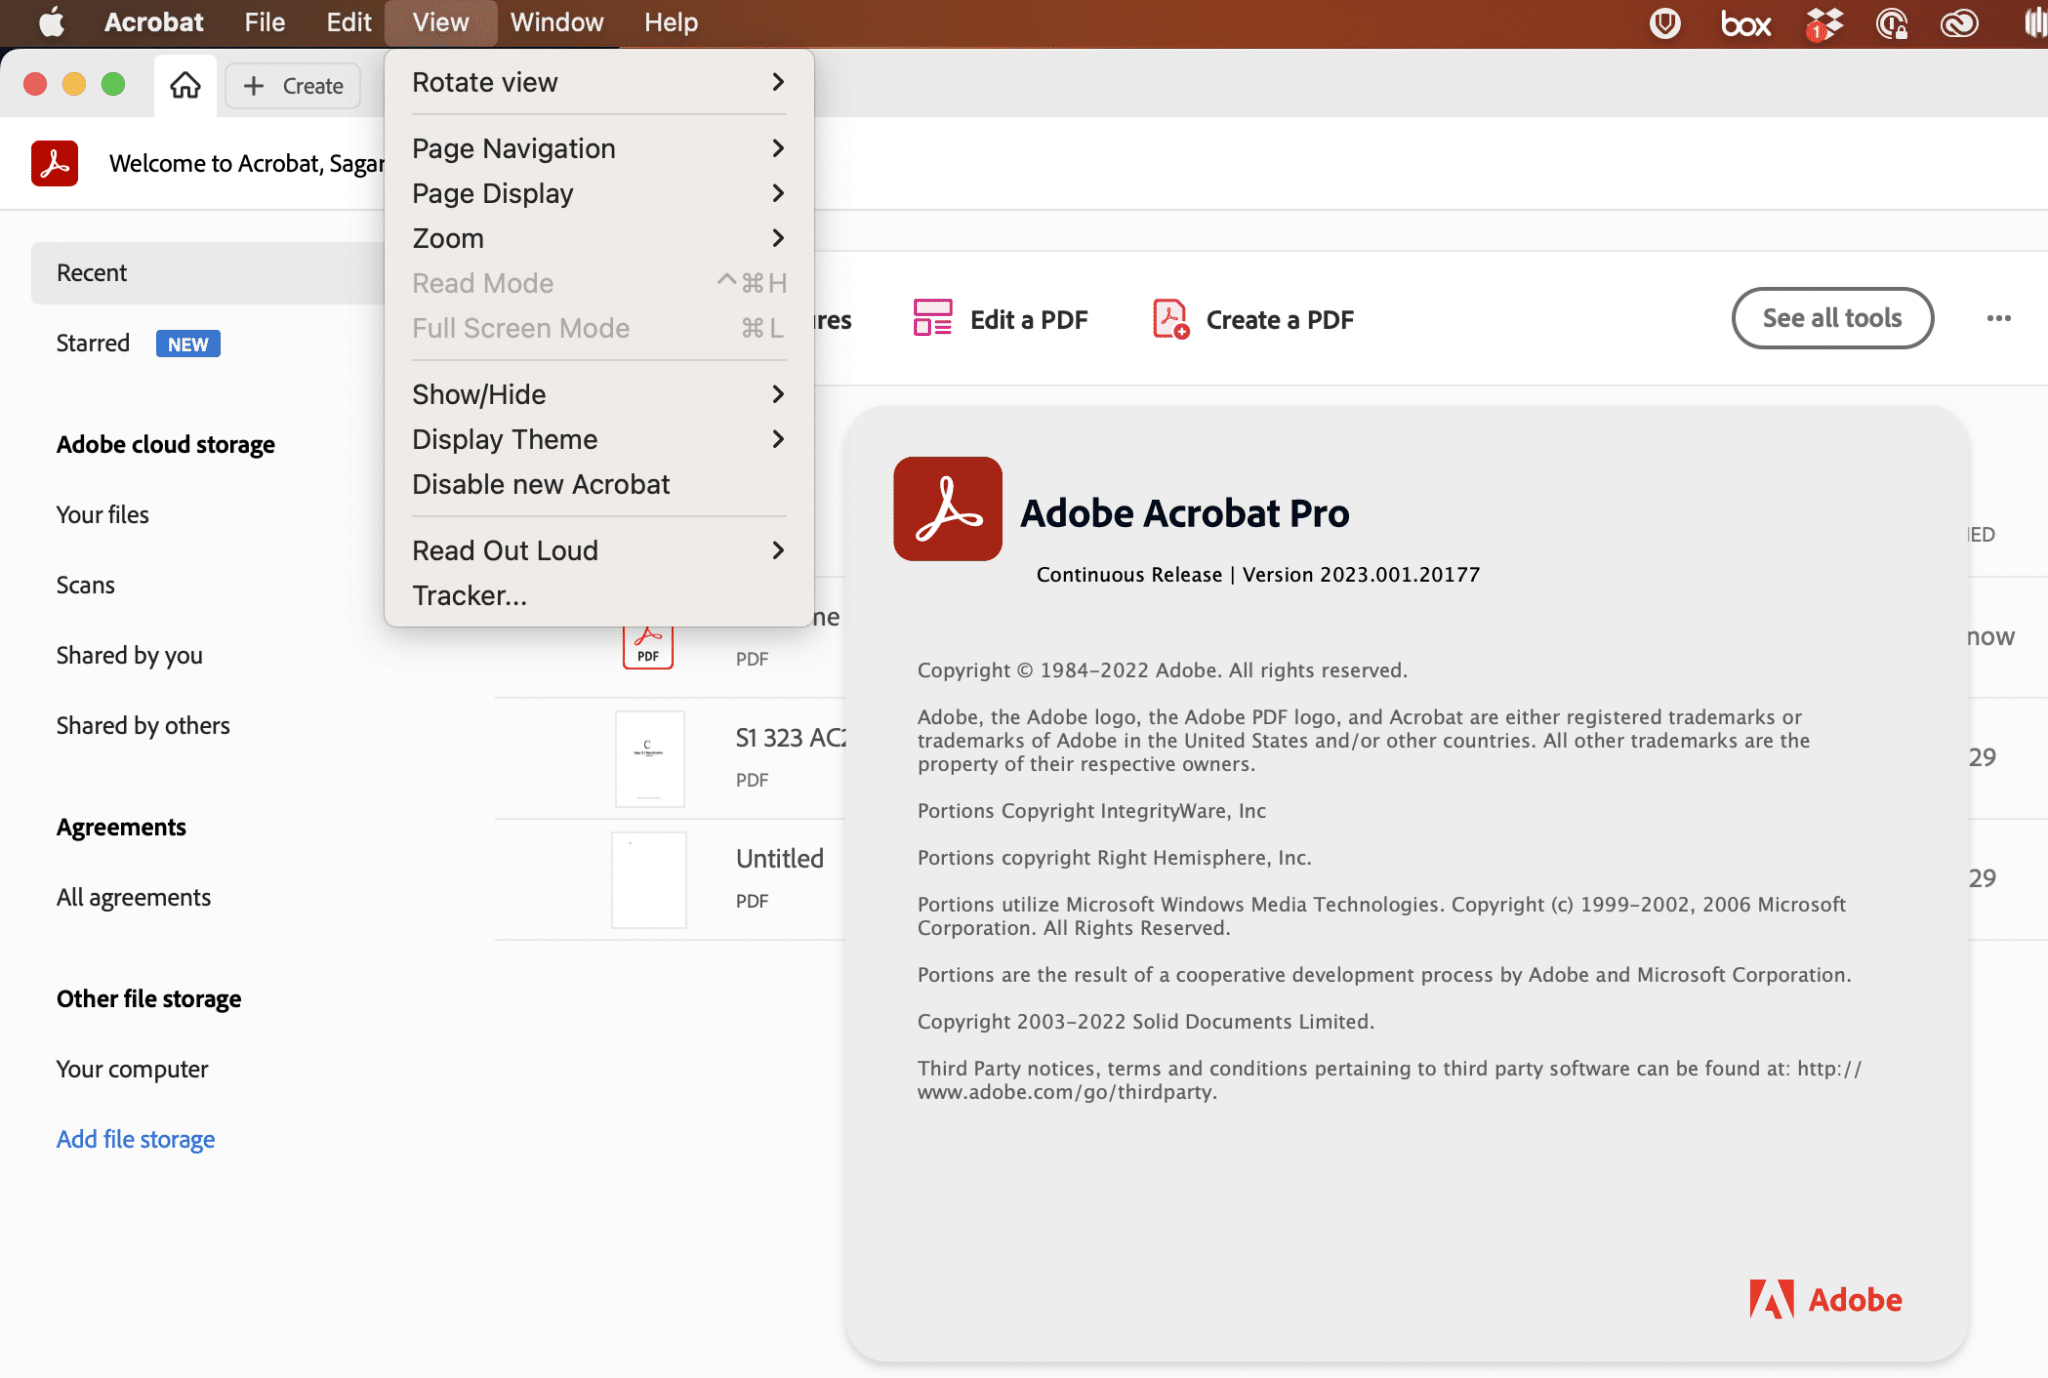Open the Untitled PDF thumbnail
2048x1378 pixels.
(648, 879)
